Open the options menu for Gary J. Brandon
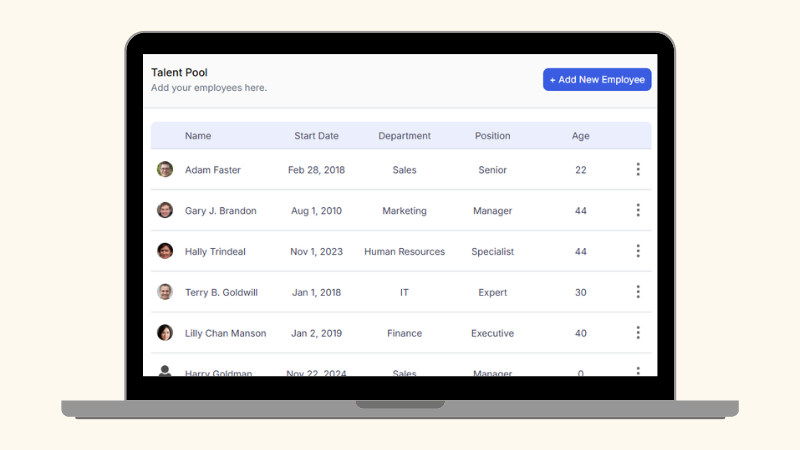Screen dimensions: 800x450 (x=638, y=210)
